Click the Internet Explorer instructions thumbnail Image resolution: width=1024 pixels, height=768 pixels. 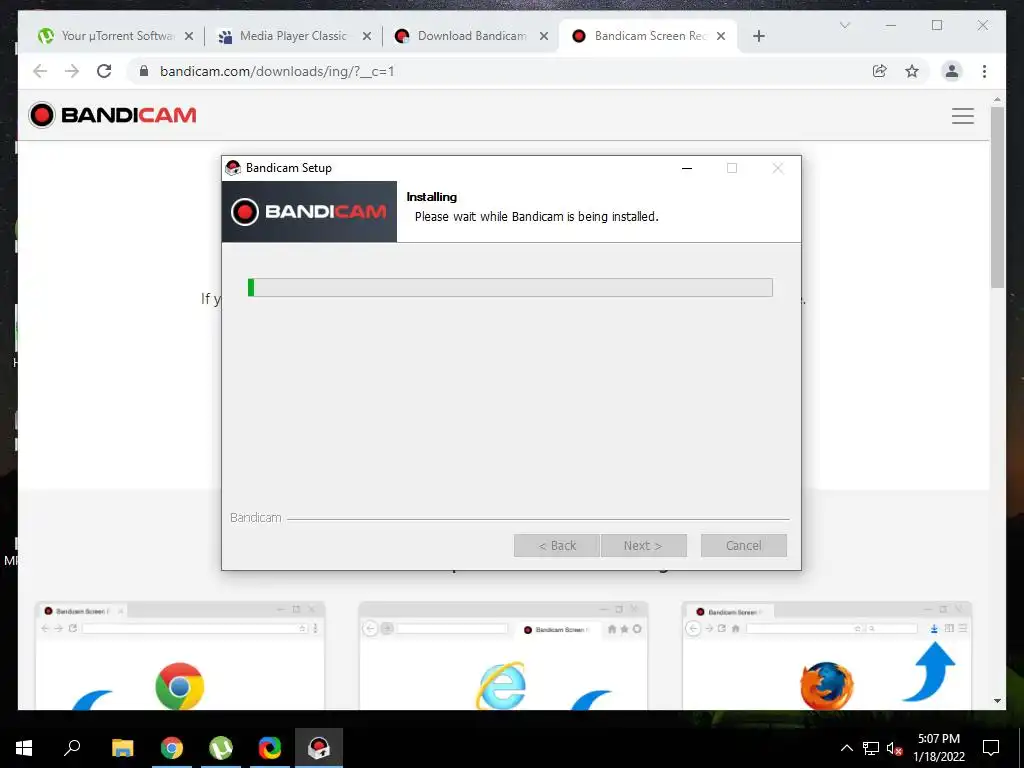[x=503, y=655]
